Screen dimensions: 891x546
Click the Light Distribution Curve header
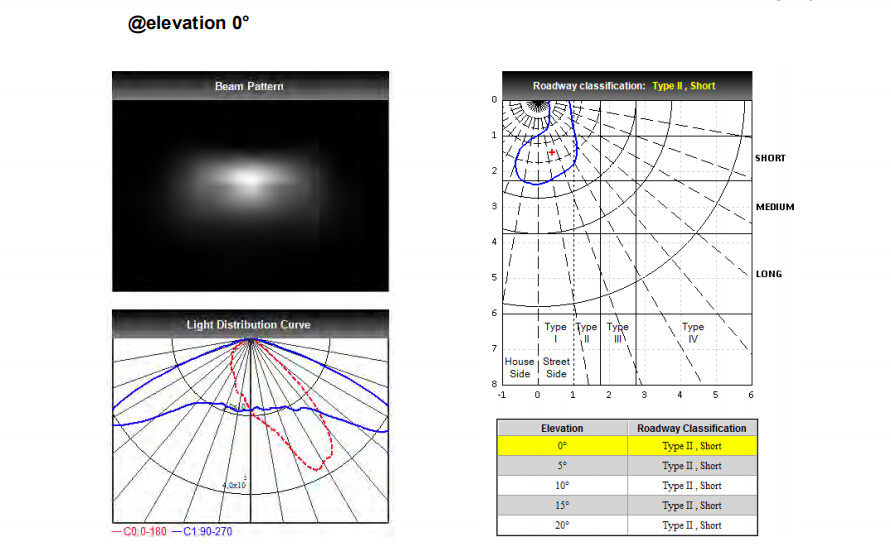(249, 325)
